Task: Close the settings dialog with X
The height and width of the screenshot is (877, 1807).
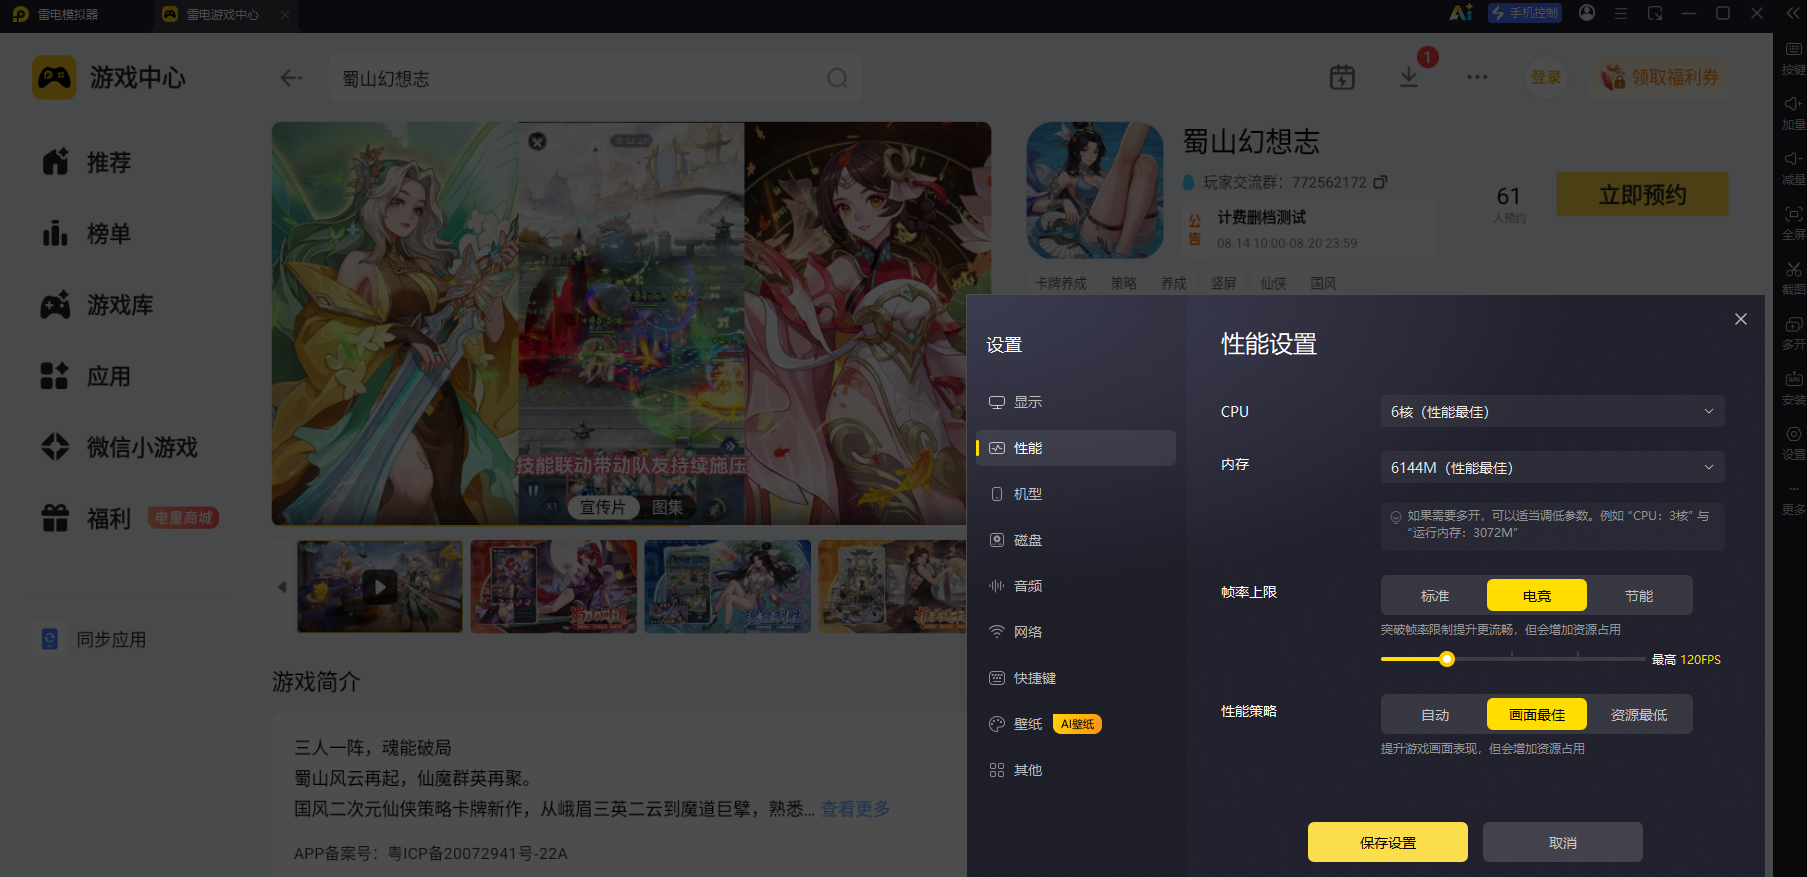Action: pos(1741,319)
